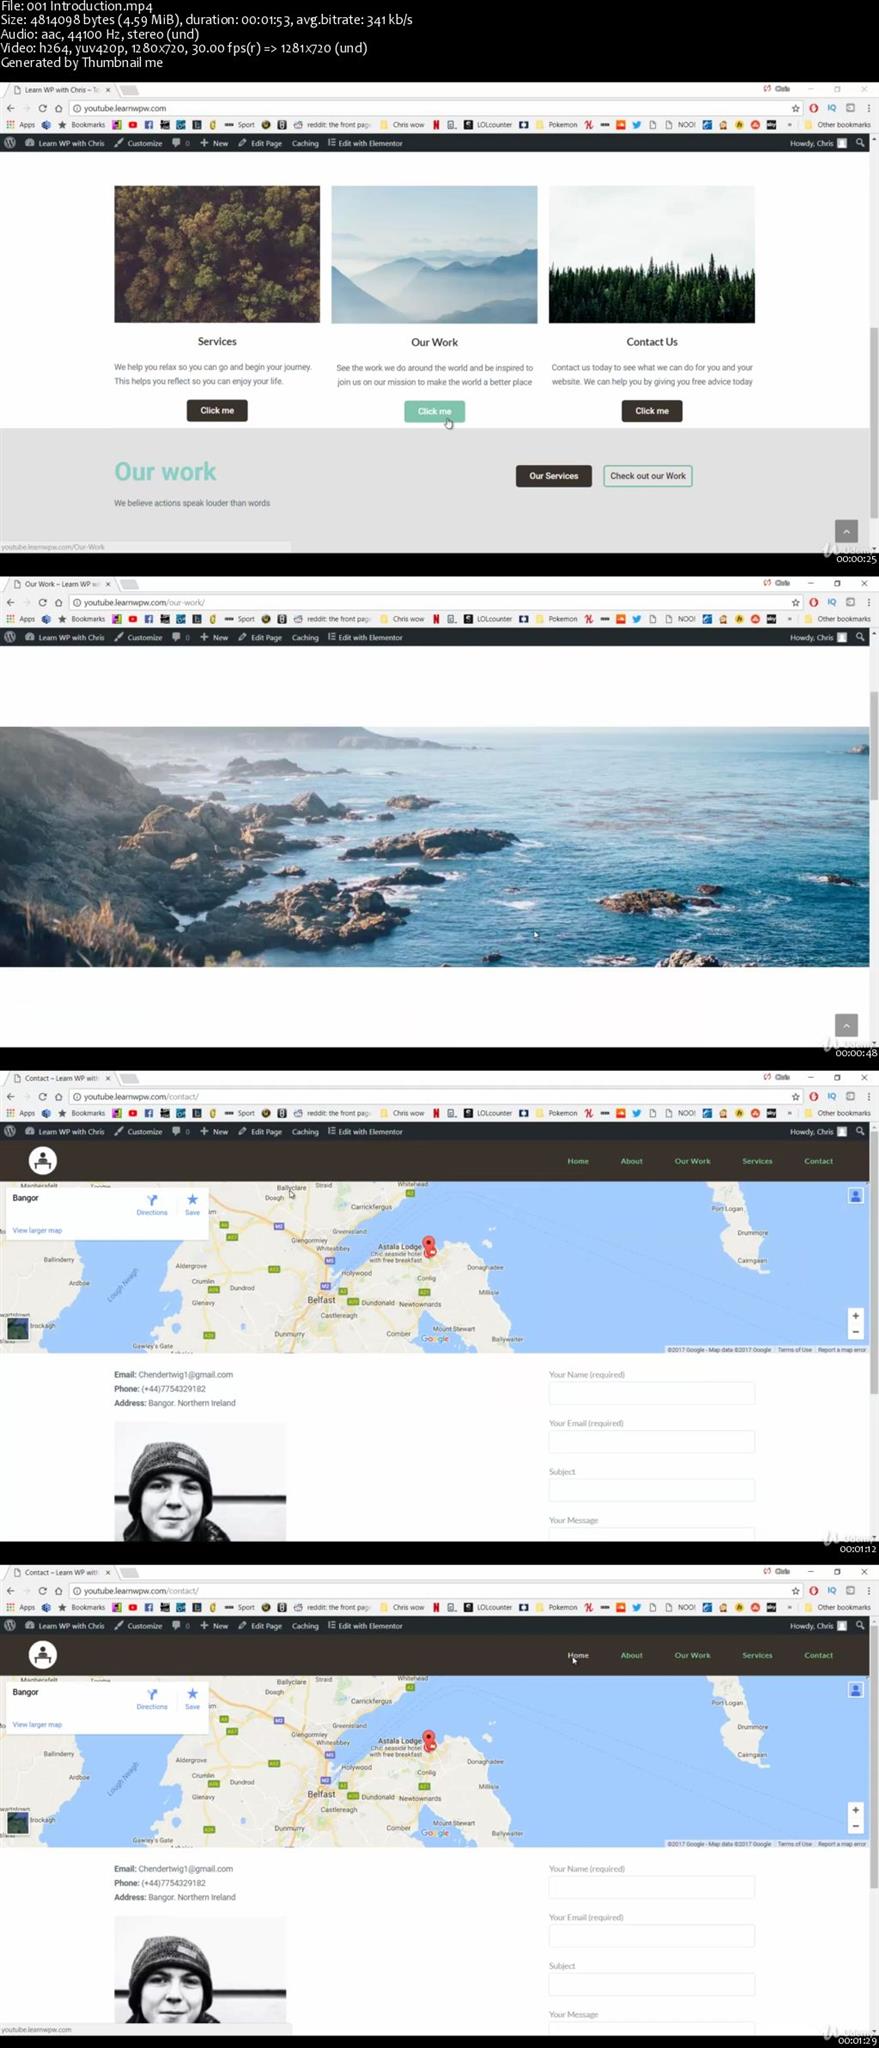Click the site logo in the contact frame stamped 00:01:12
This screenshot has width=879, height=2048.
pyautogui.click(x=42, y=1161)
